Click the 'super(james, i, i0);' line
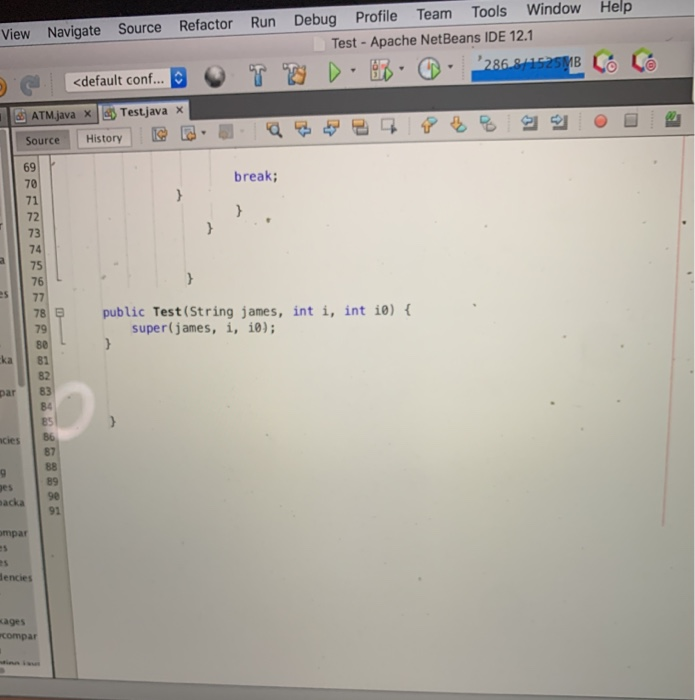The width and height of the screenshot is (695, 700). click(203, 328)
